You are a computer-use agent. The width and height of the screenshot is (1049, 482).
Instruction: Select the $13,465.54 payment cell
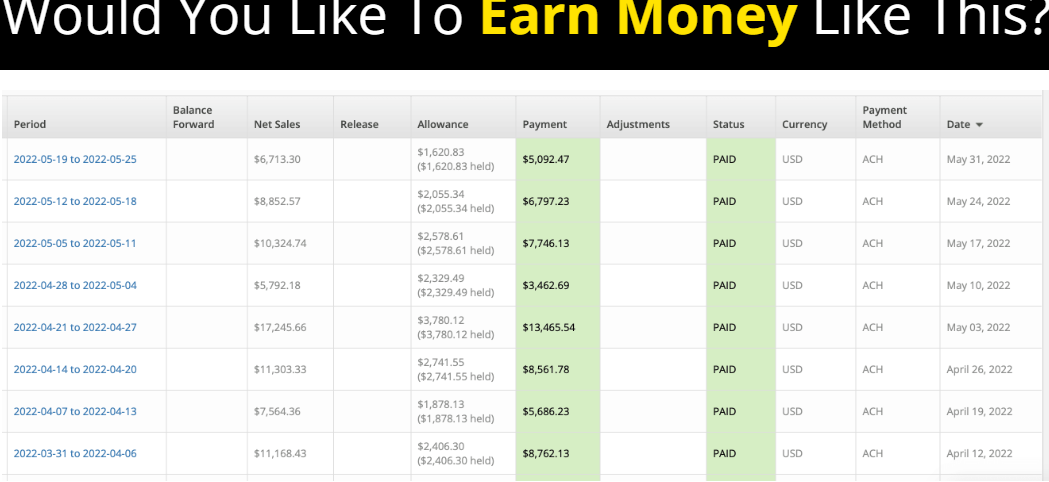click(x=549, y=327)
